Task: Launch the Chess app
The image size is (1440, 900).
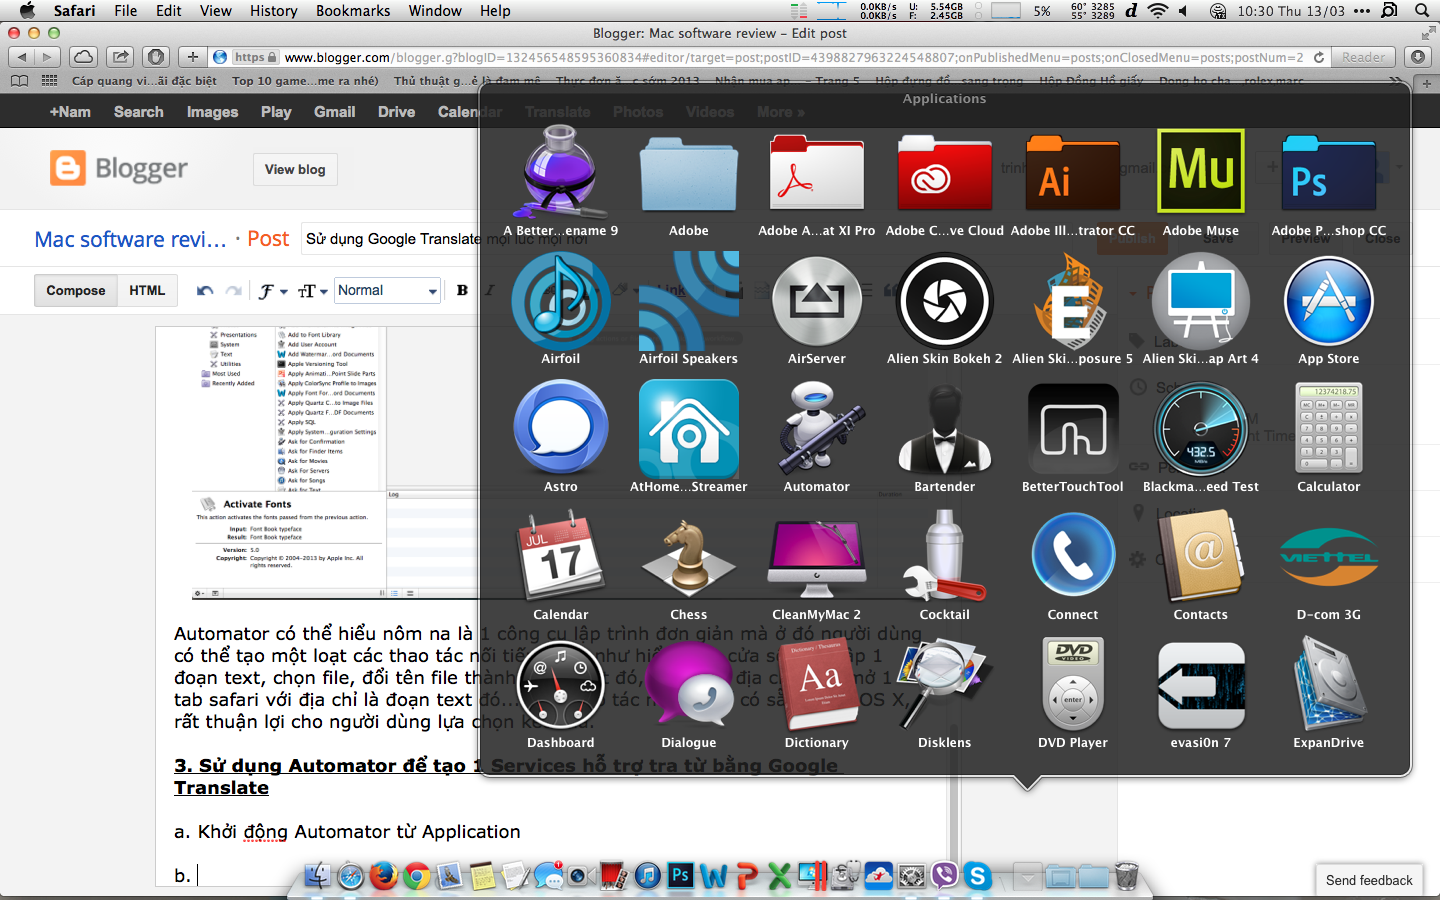Action: (x=689, y=558)
